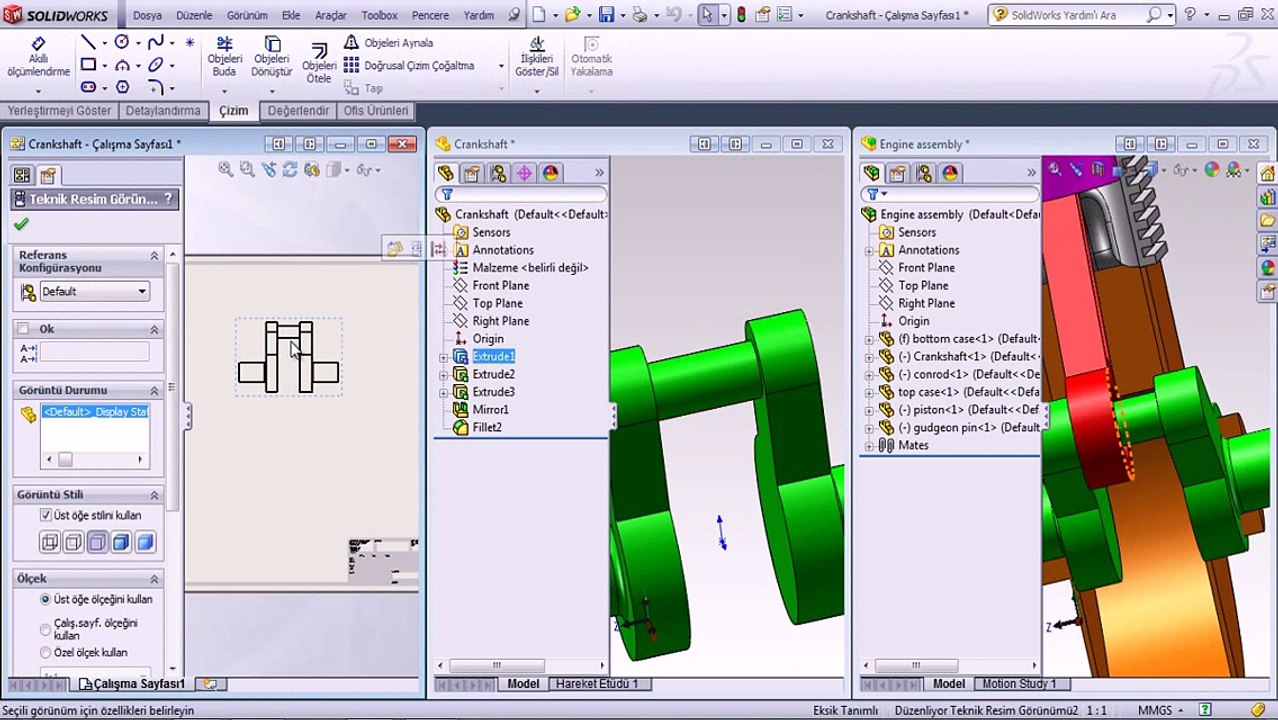Select Çalışma Sayfası1 sheet tab
The width and height of the screenshot is (1278, 720).
coord(132,684)
